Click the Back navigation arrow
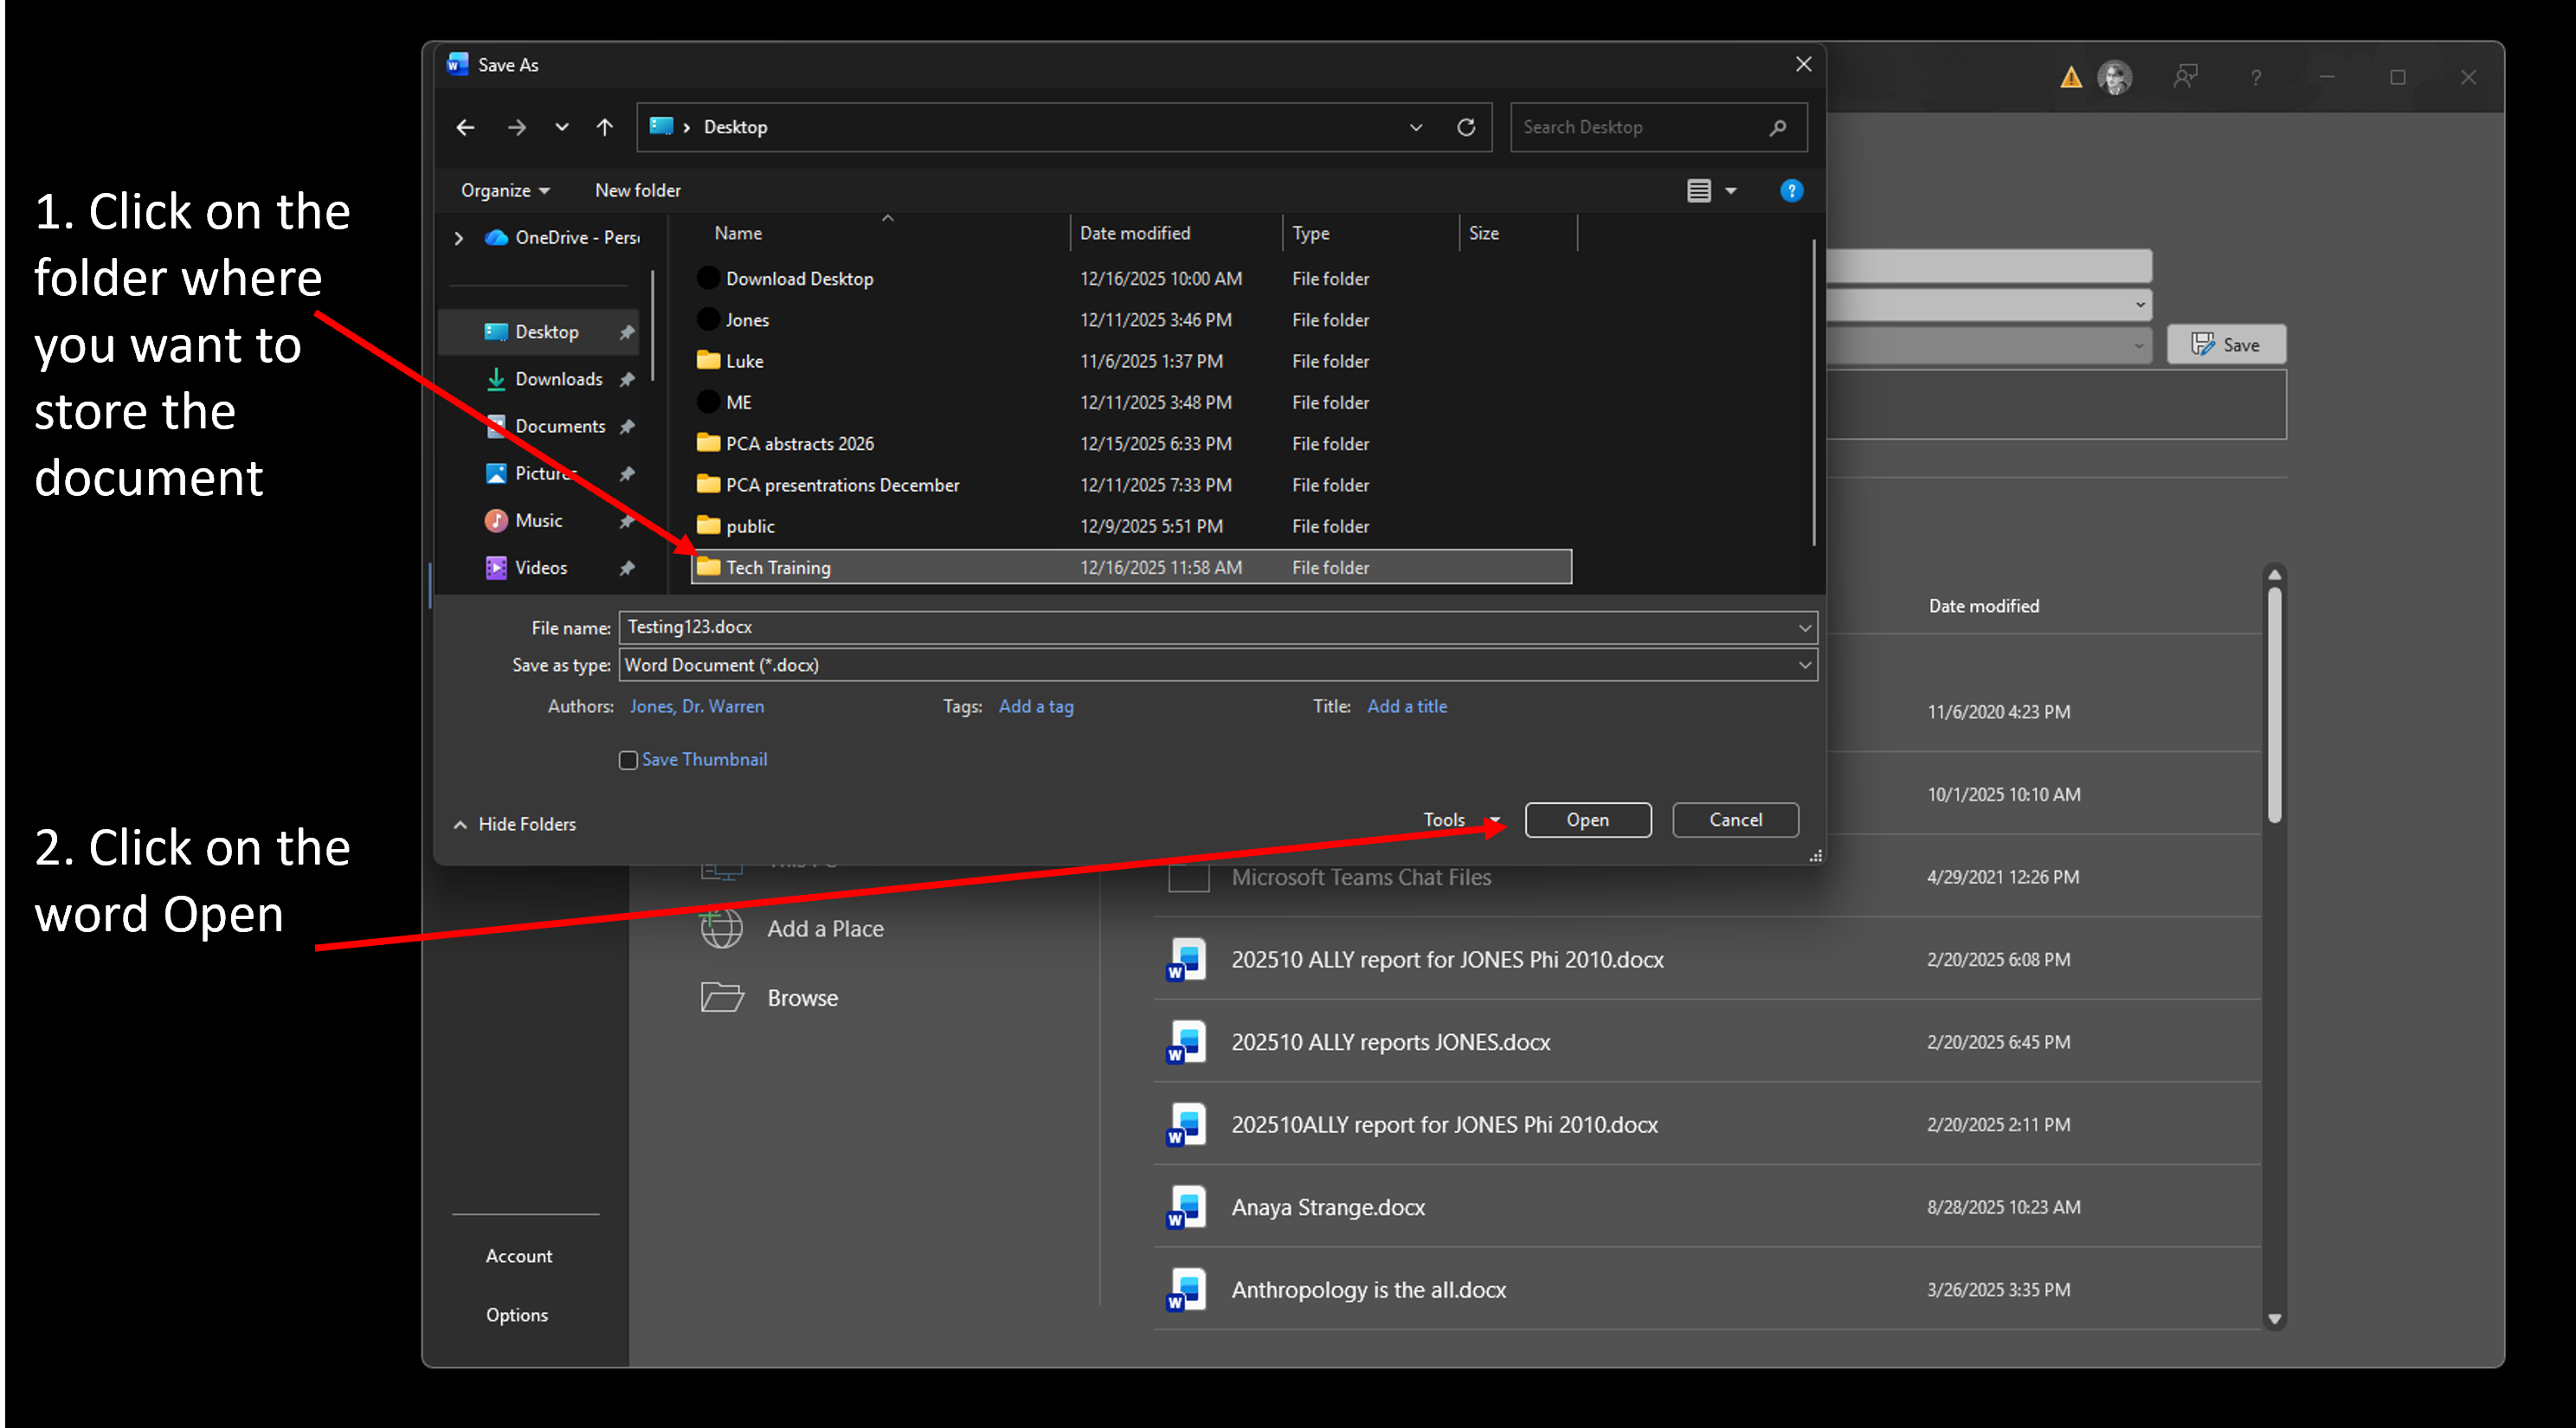The height and width of the screenshot is (1428, 2576). (x=465, y=127)
